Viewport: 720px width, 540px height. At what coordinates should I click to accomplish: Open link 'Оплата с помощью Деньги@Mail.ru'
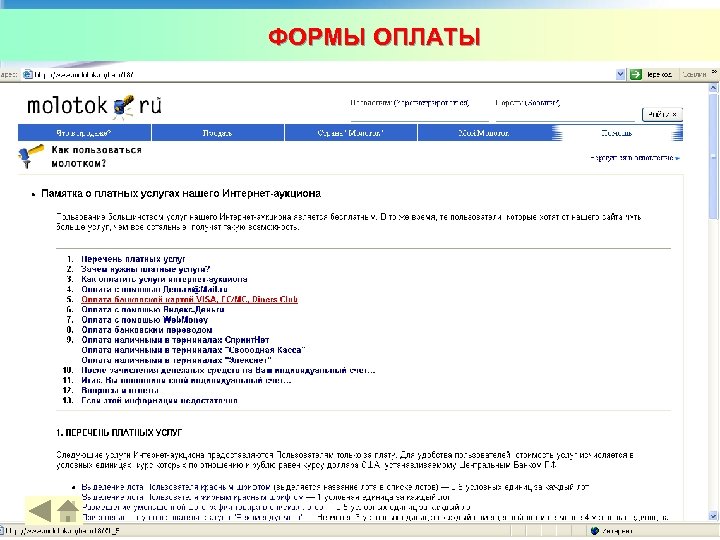154,289
